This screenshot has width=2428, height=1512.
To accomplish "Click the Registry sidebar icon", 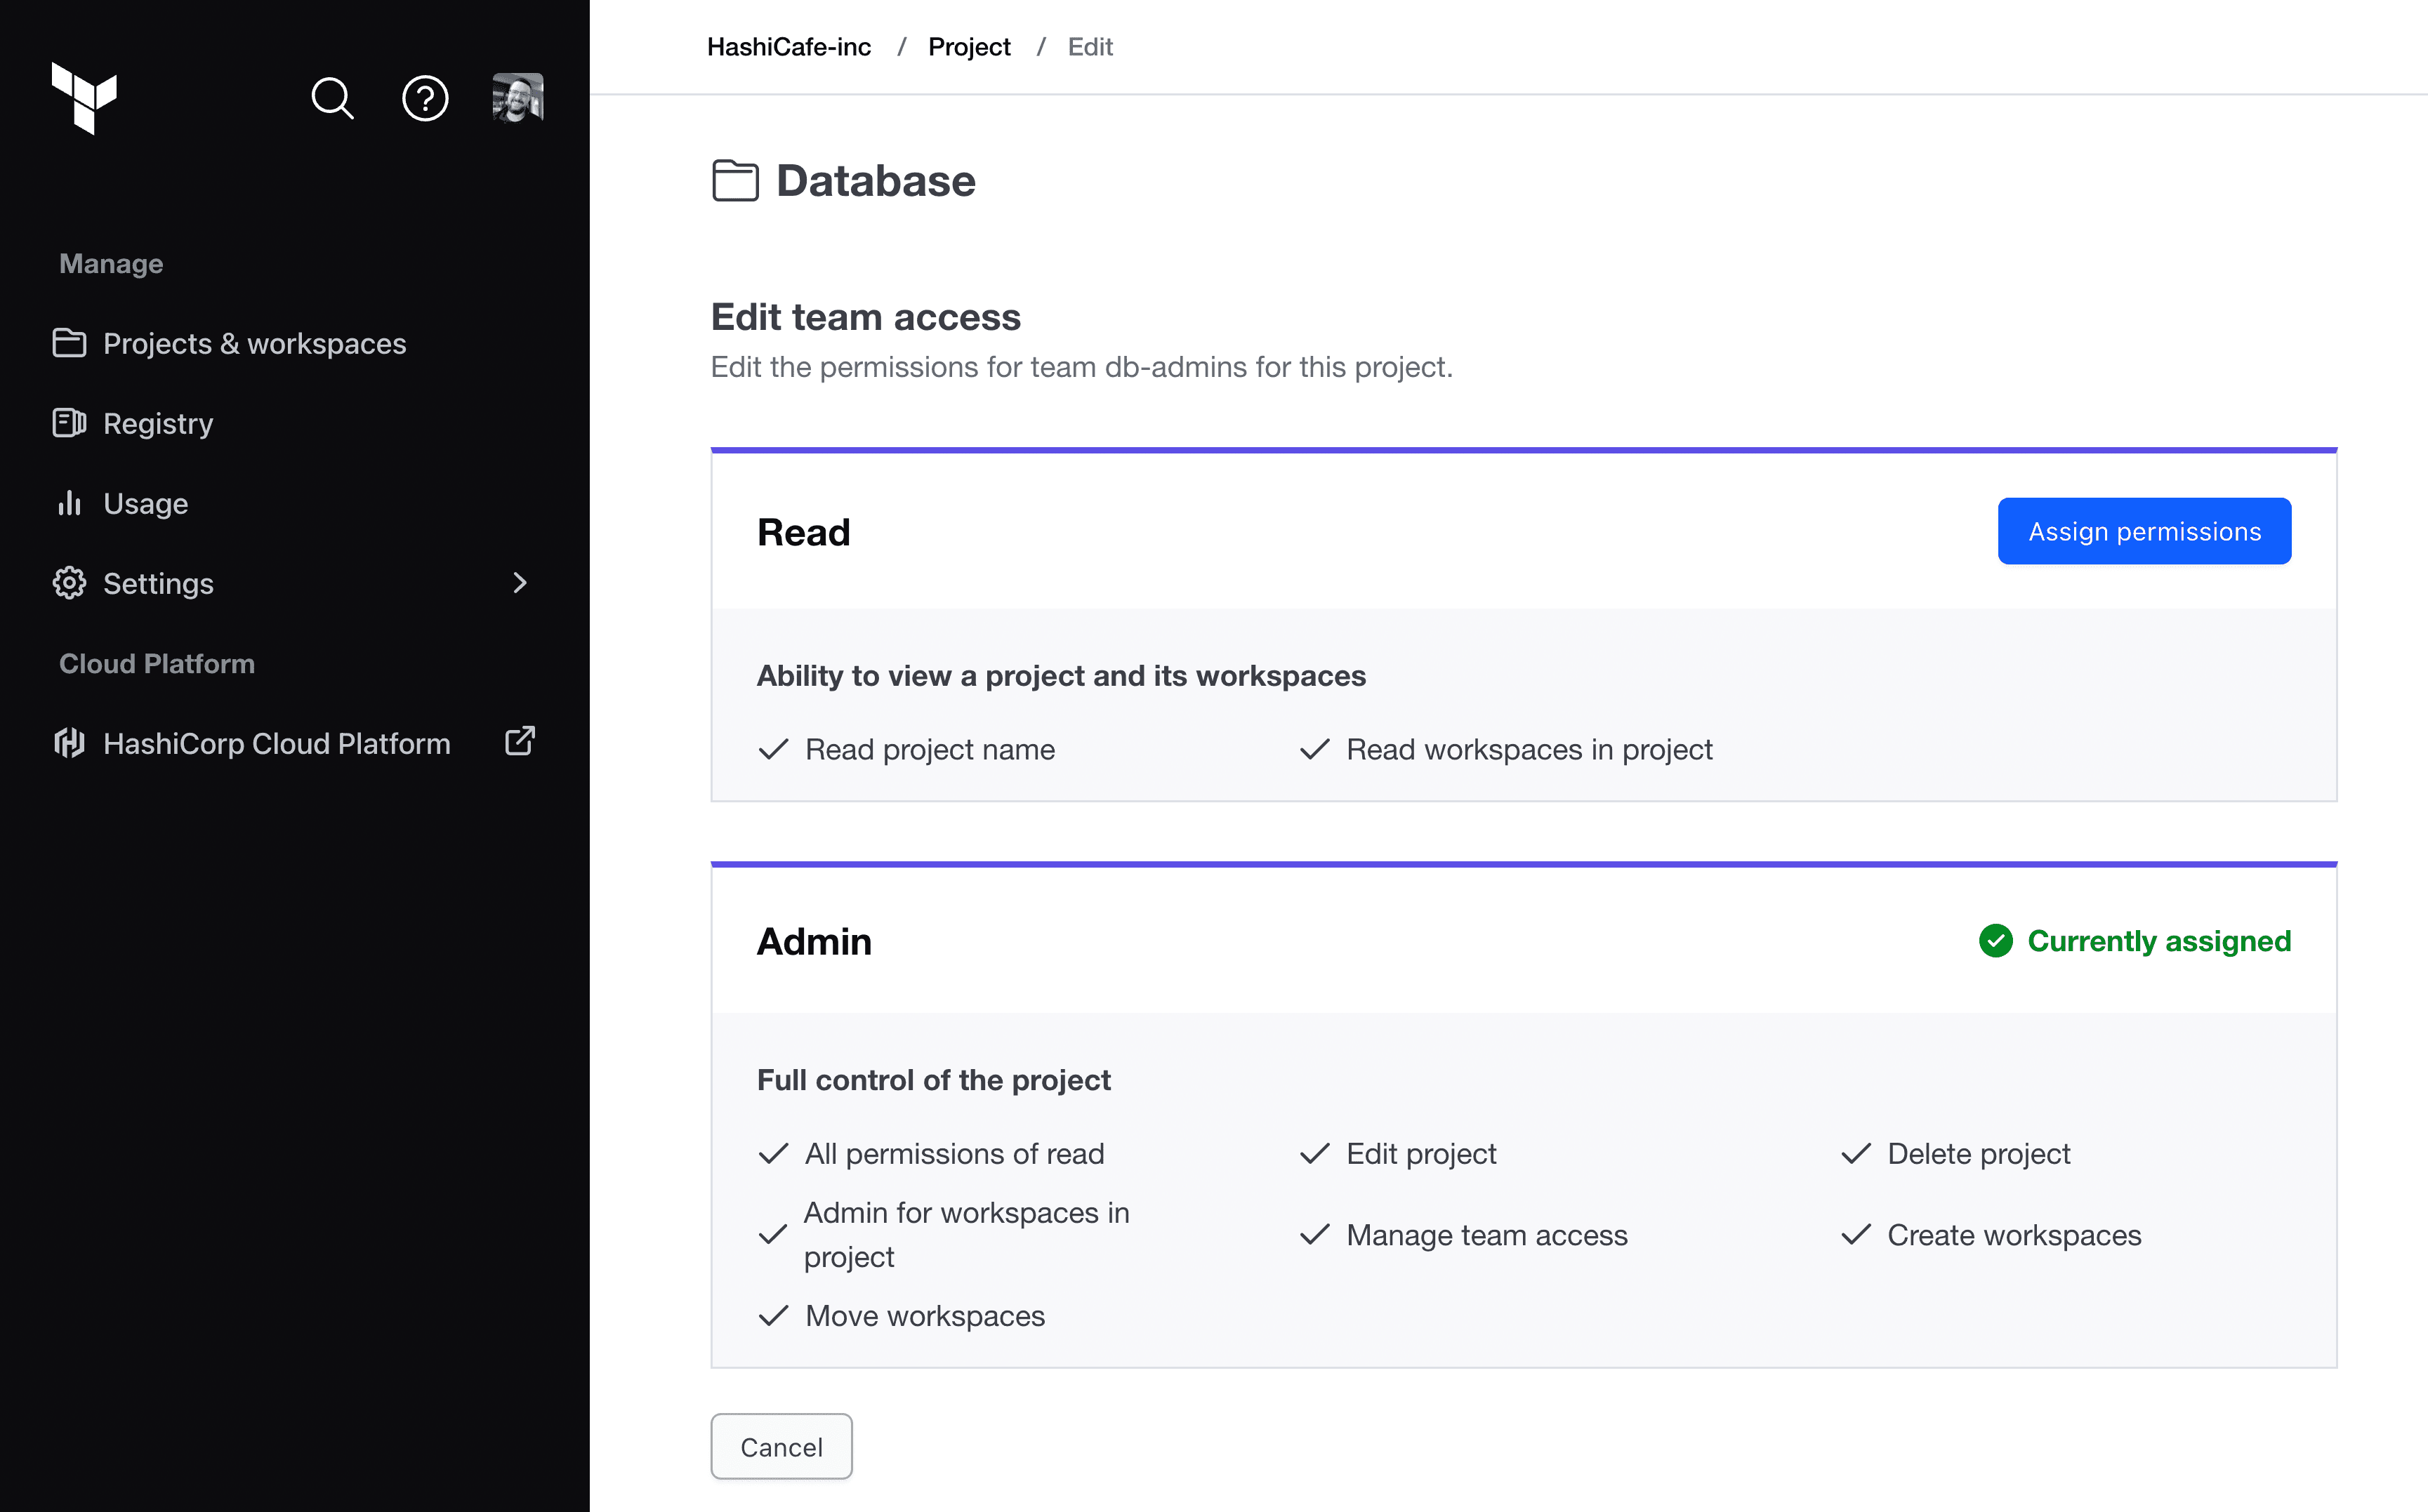I will coord(69,423).
